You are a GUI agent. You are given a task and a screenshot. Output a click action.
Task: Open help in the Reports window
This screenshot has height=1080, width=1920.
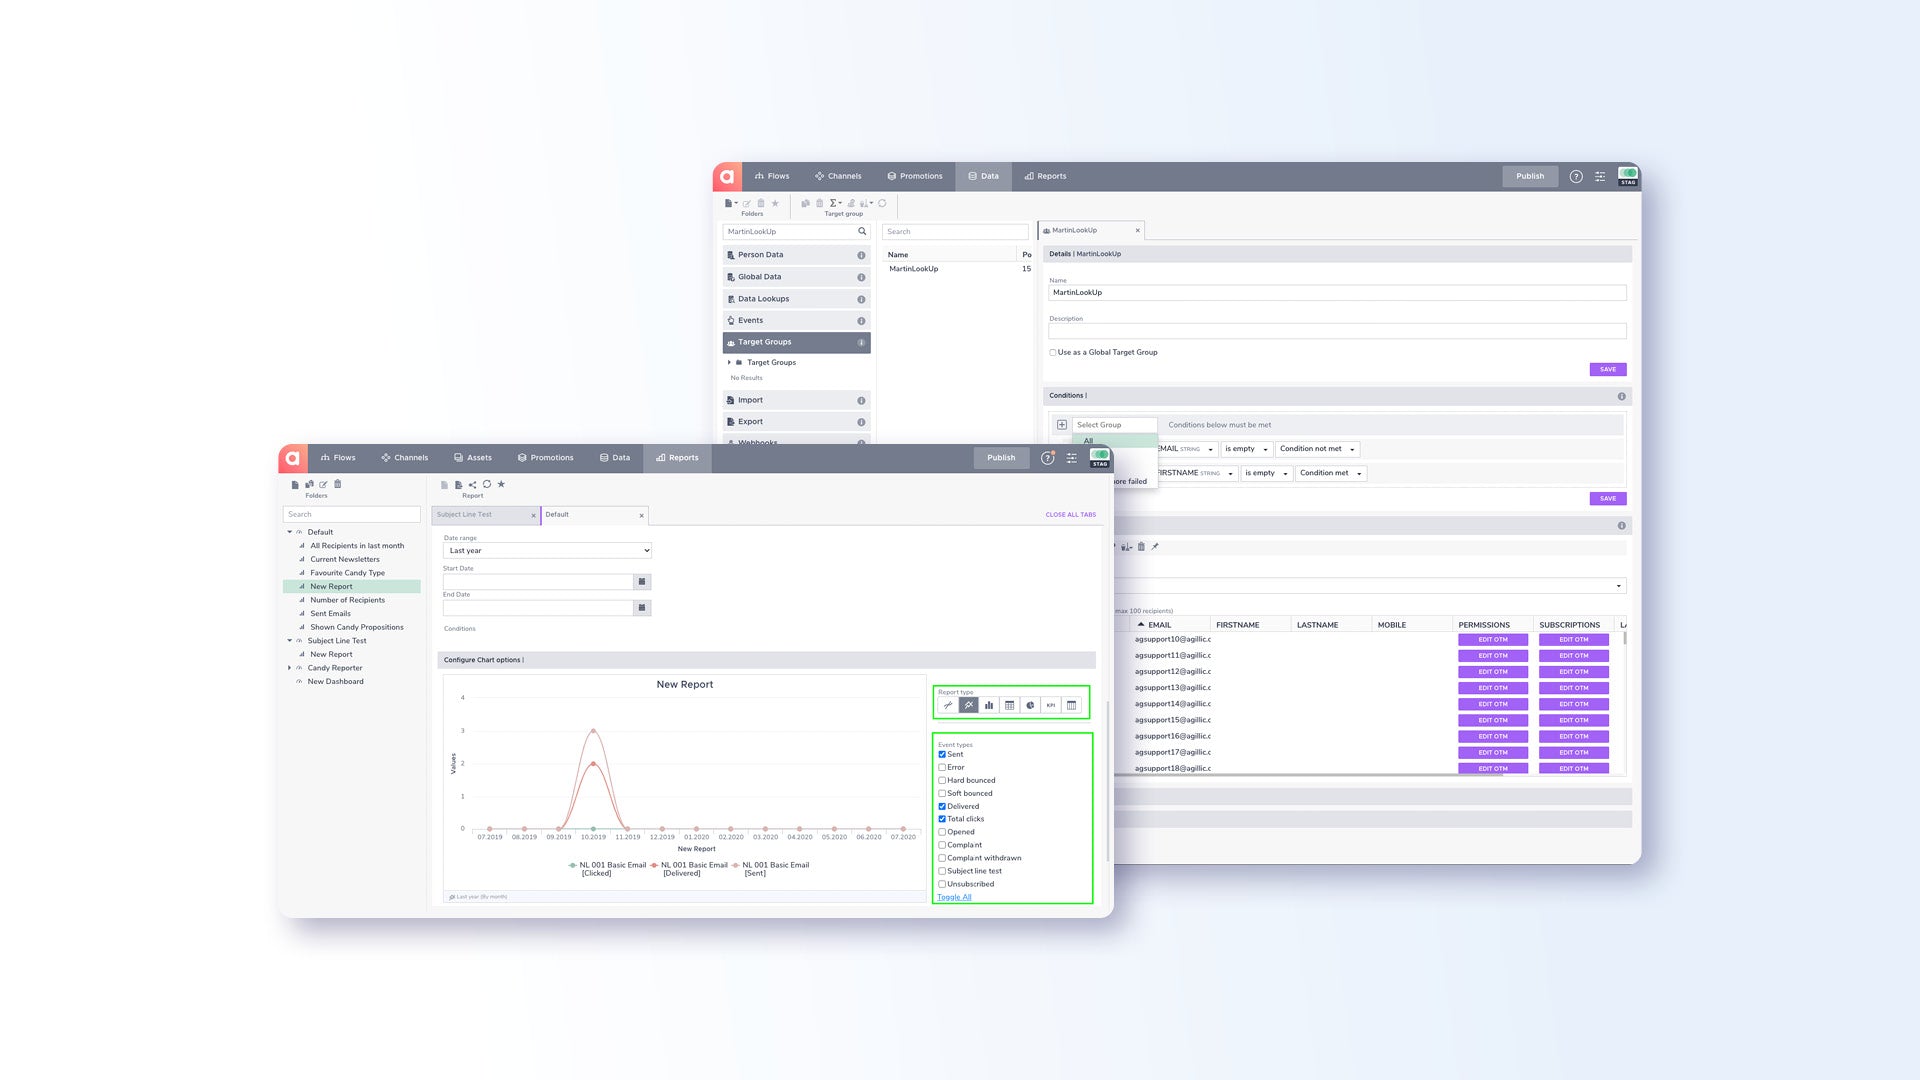point(1047,458)
